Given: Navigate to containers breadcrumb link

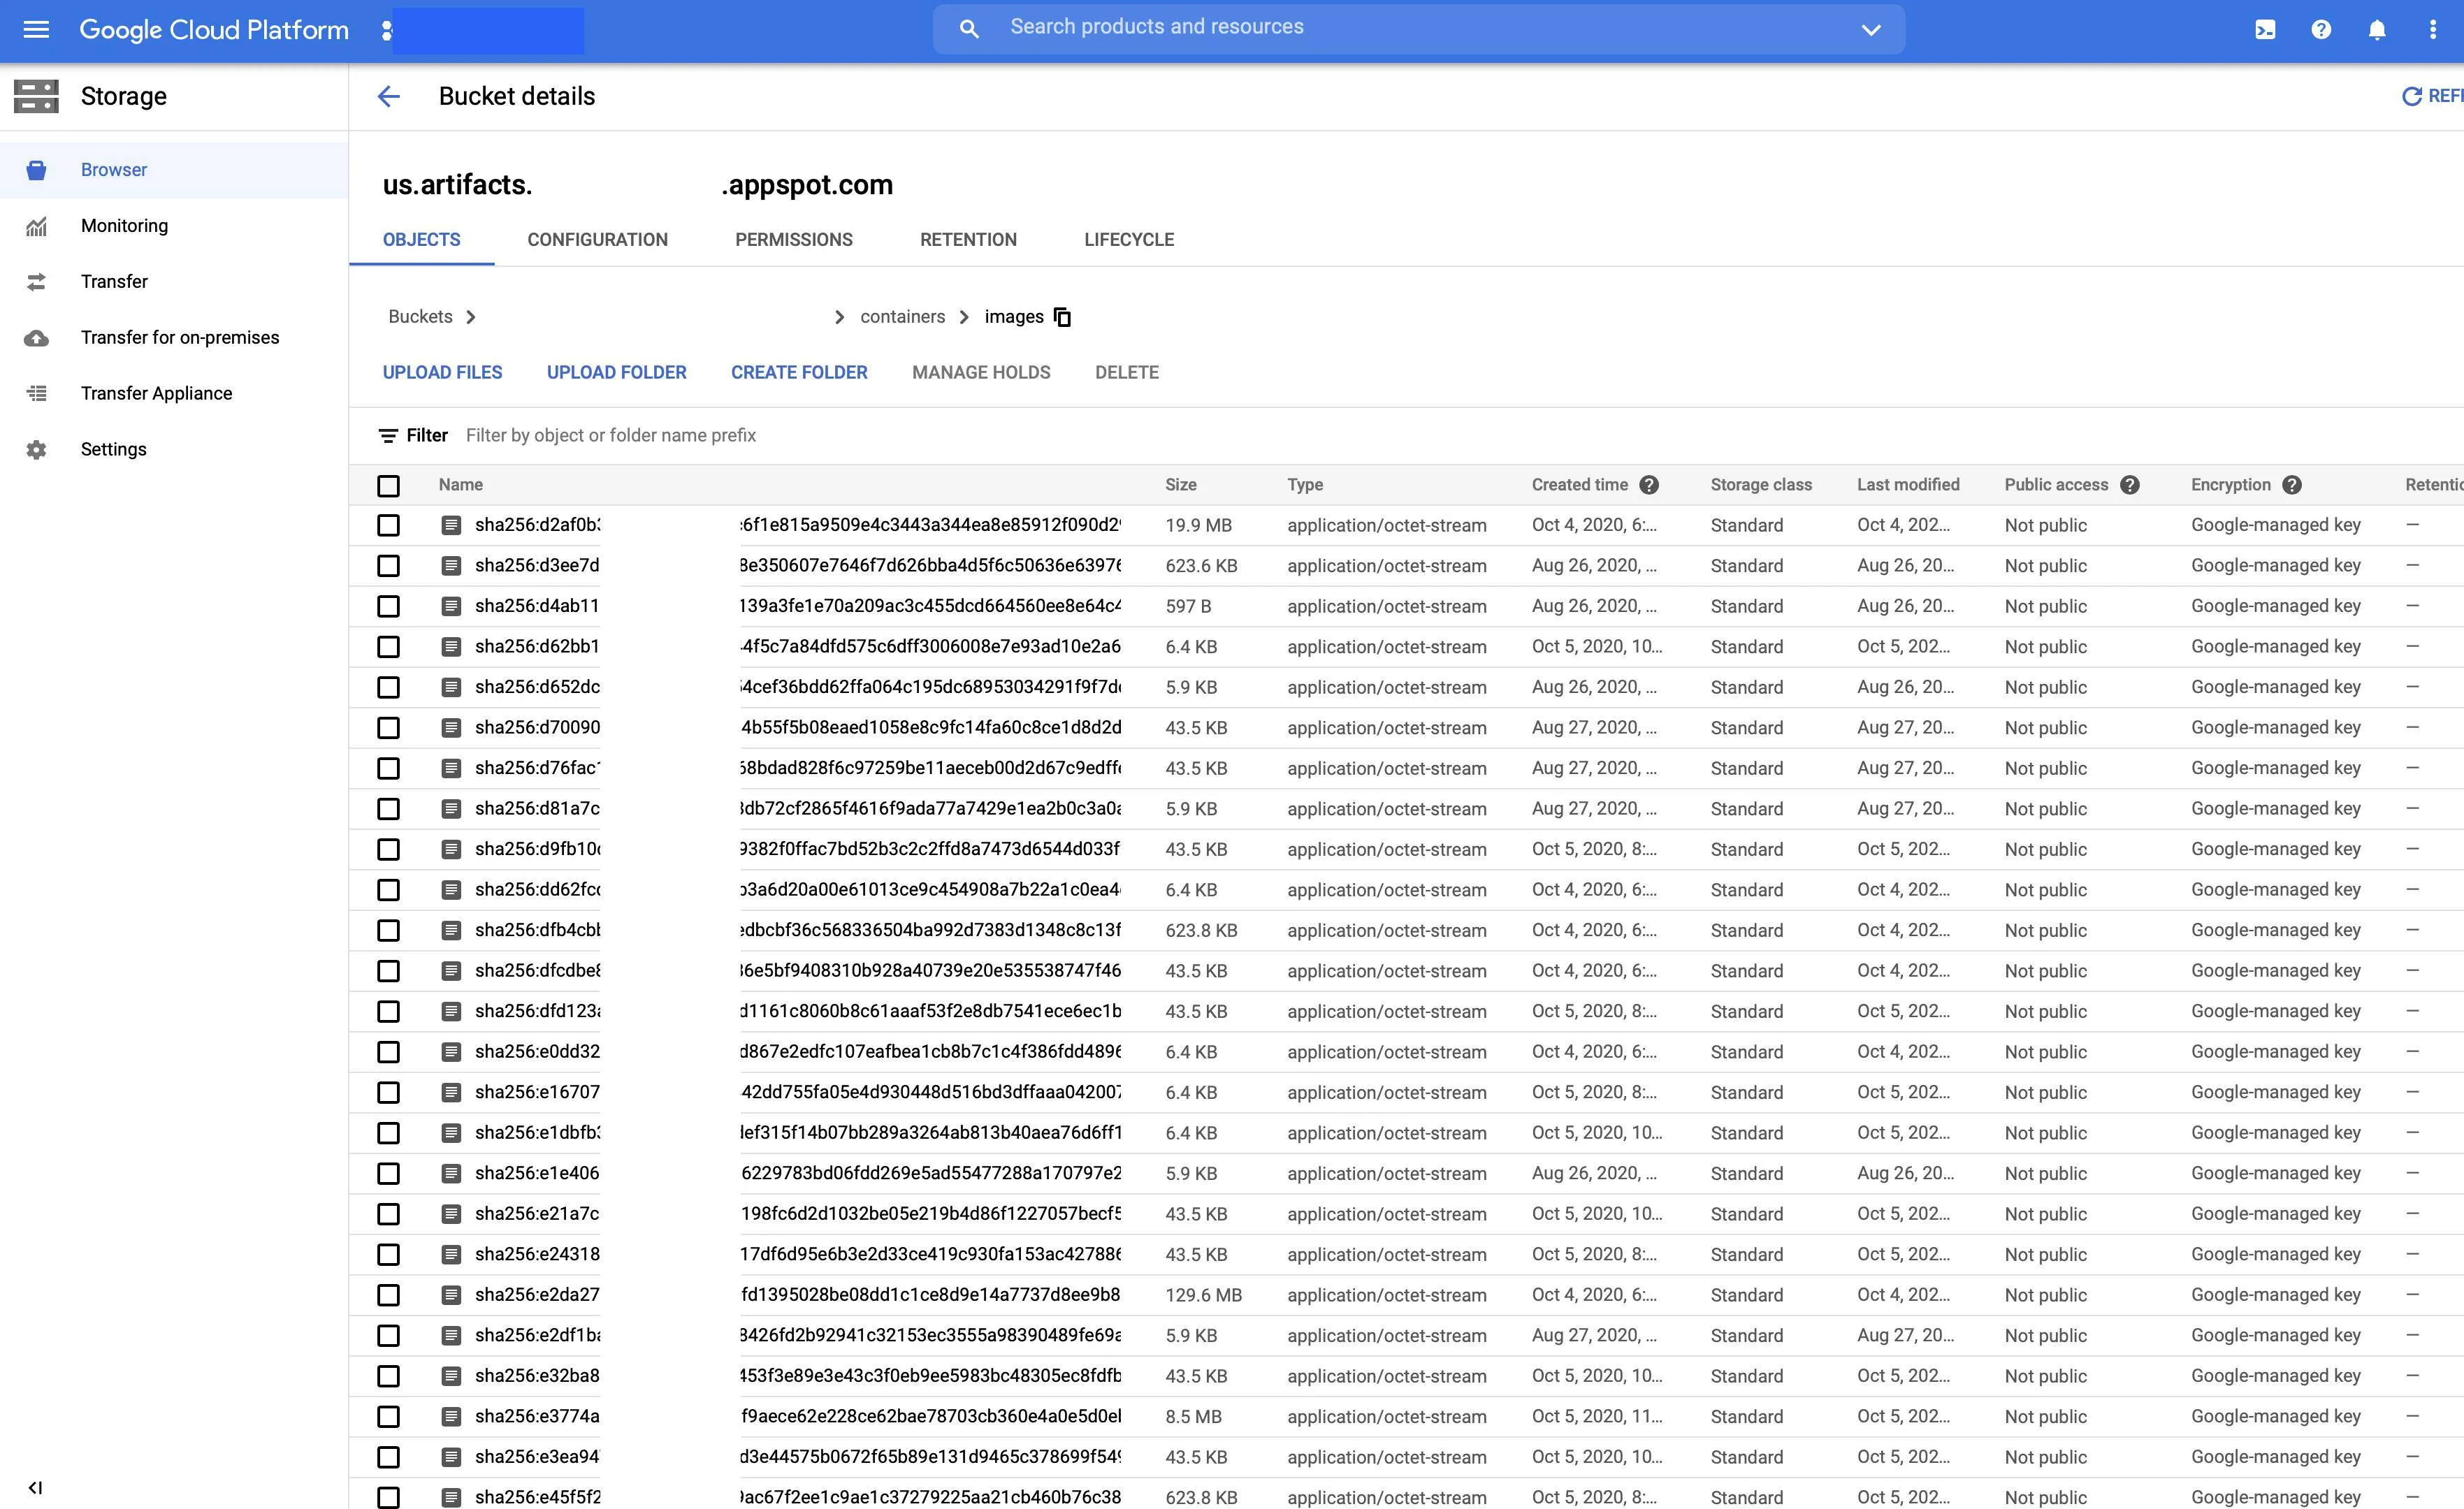Looking at the screenshot, I should point(902,317).
